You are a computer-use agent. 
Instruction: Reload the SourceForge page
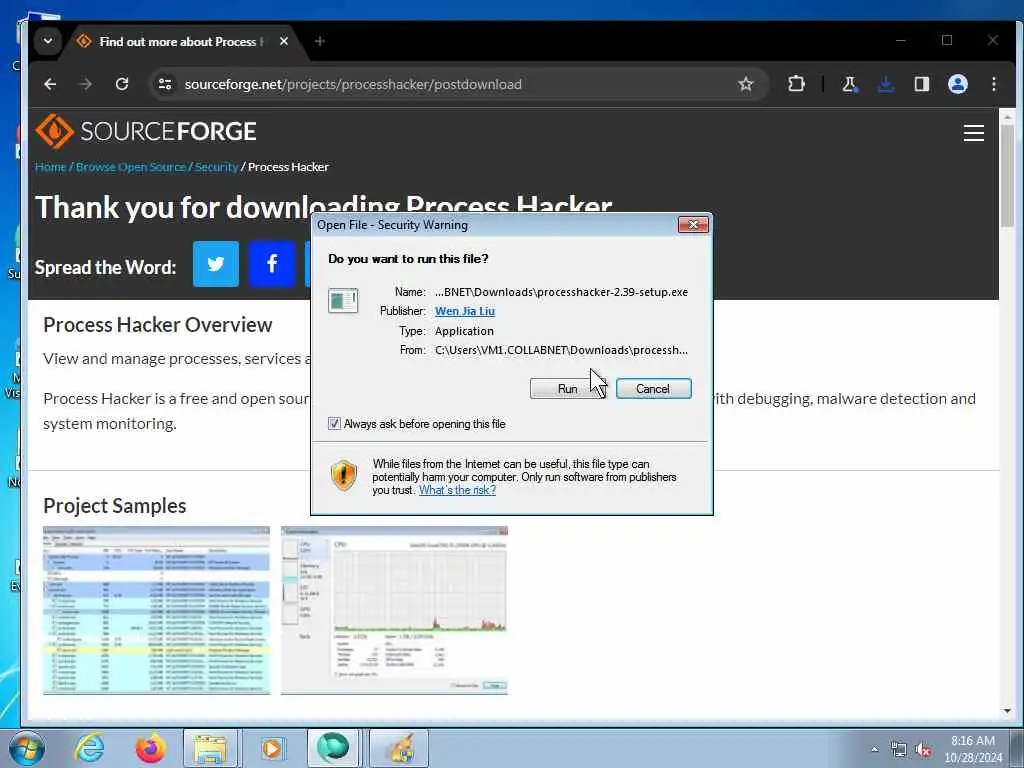(121, 84)
